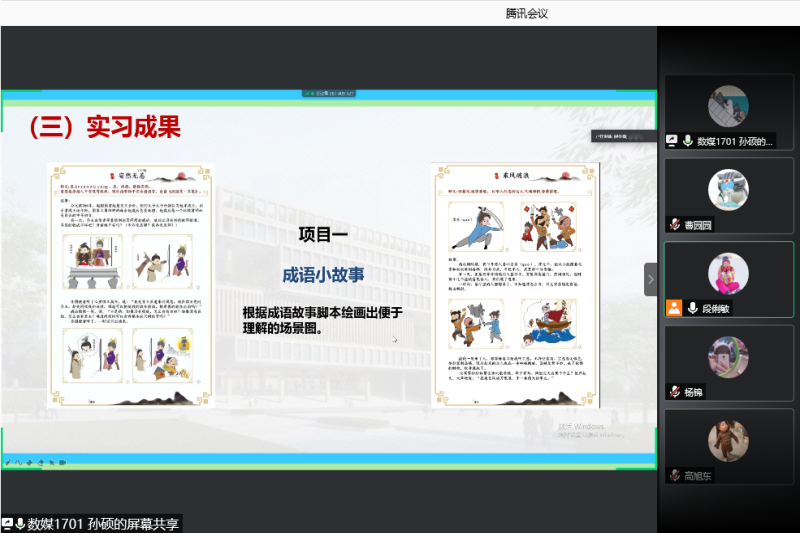Click microphone icon beside 段俐敏
This screenshot has width=800, height=533.
point(692,308)
